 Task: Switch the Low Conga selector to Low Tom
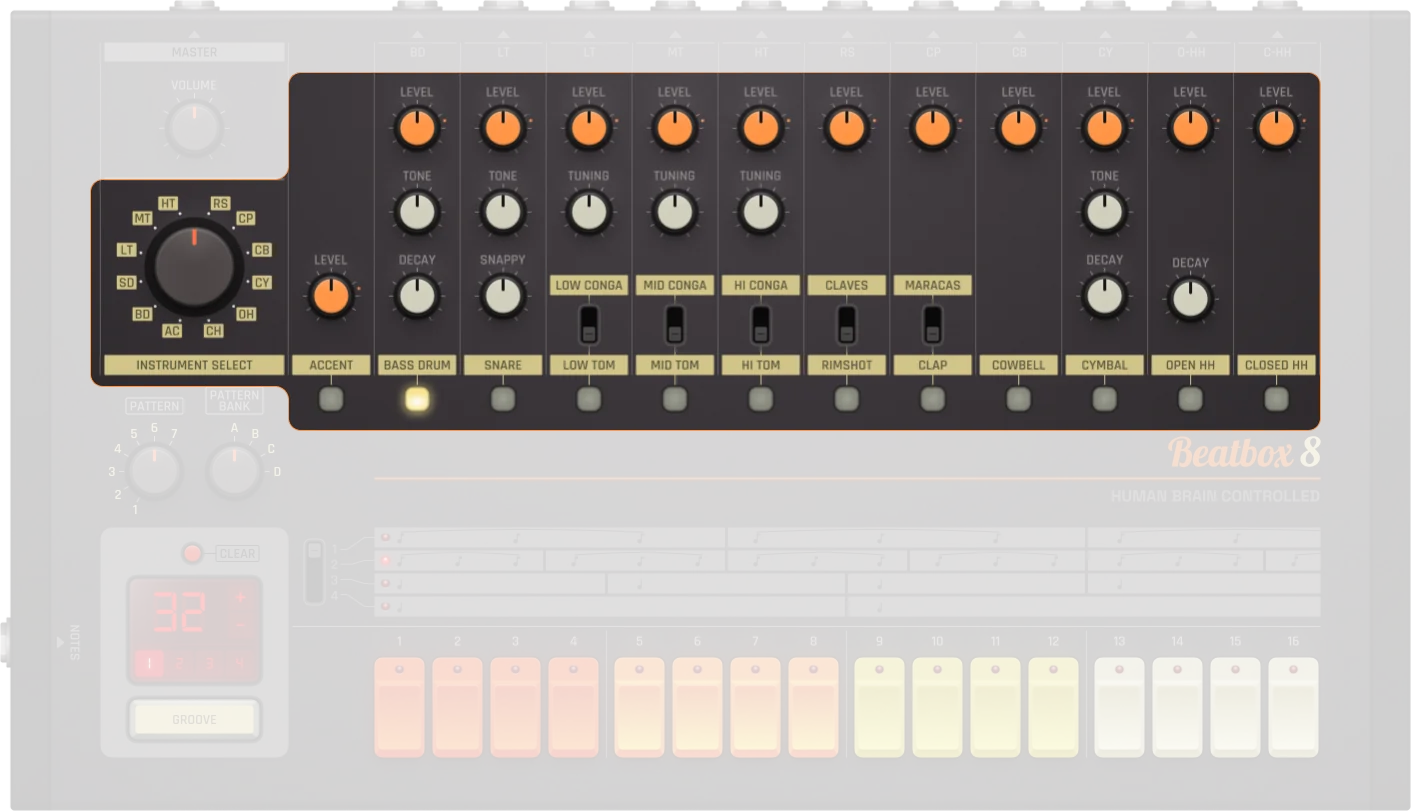click(588, 322)
